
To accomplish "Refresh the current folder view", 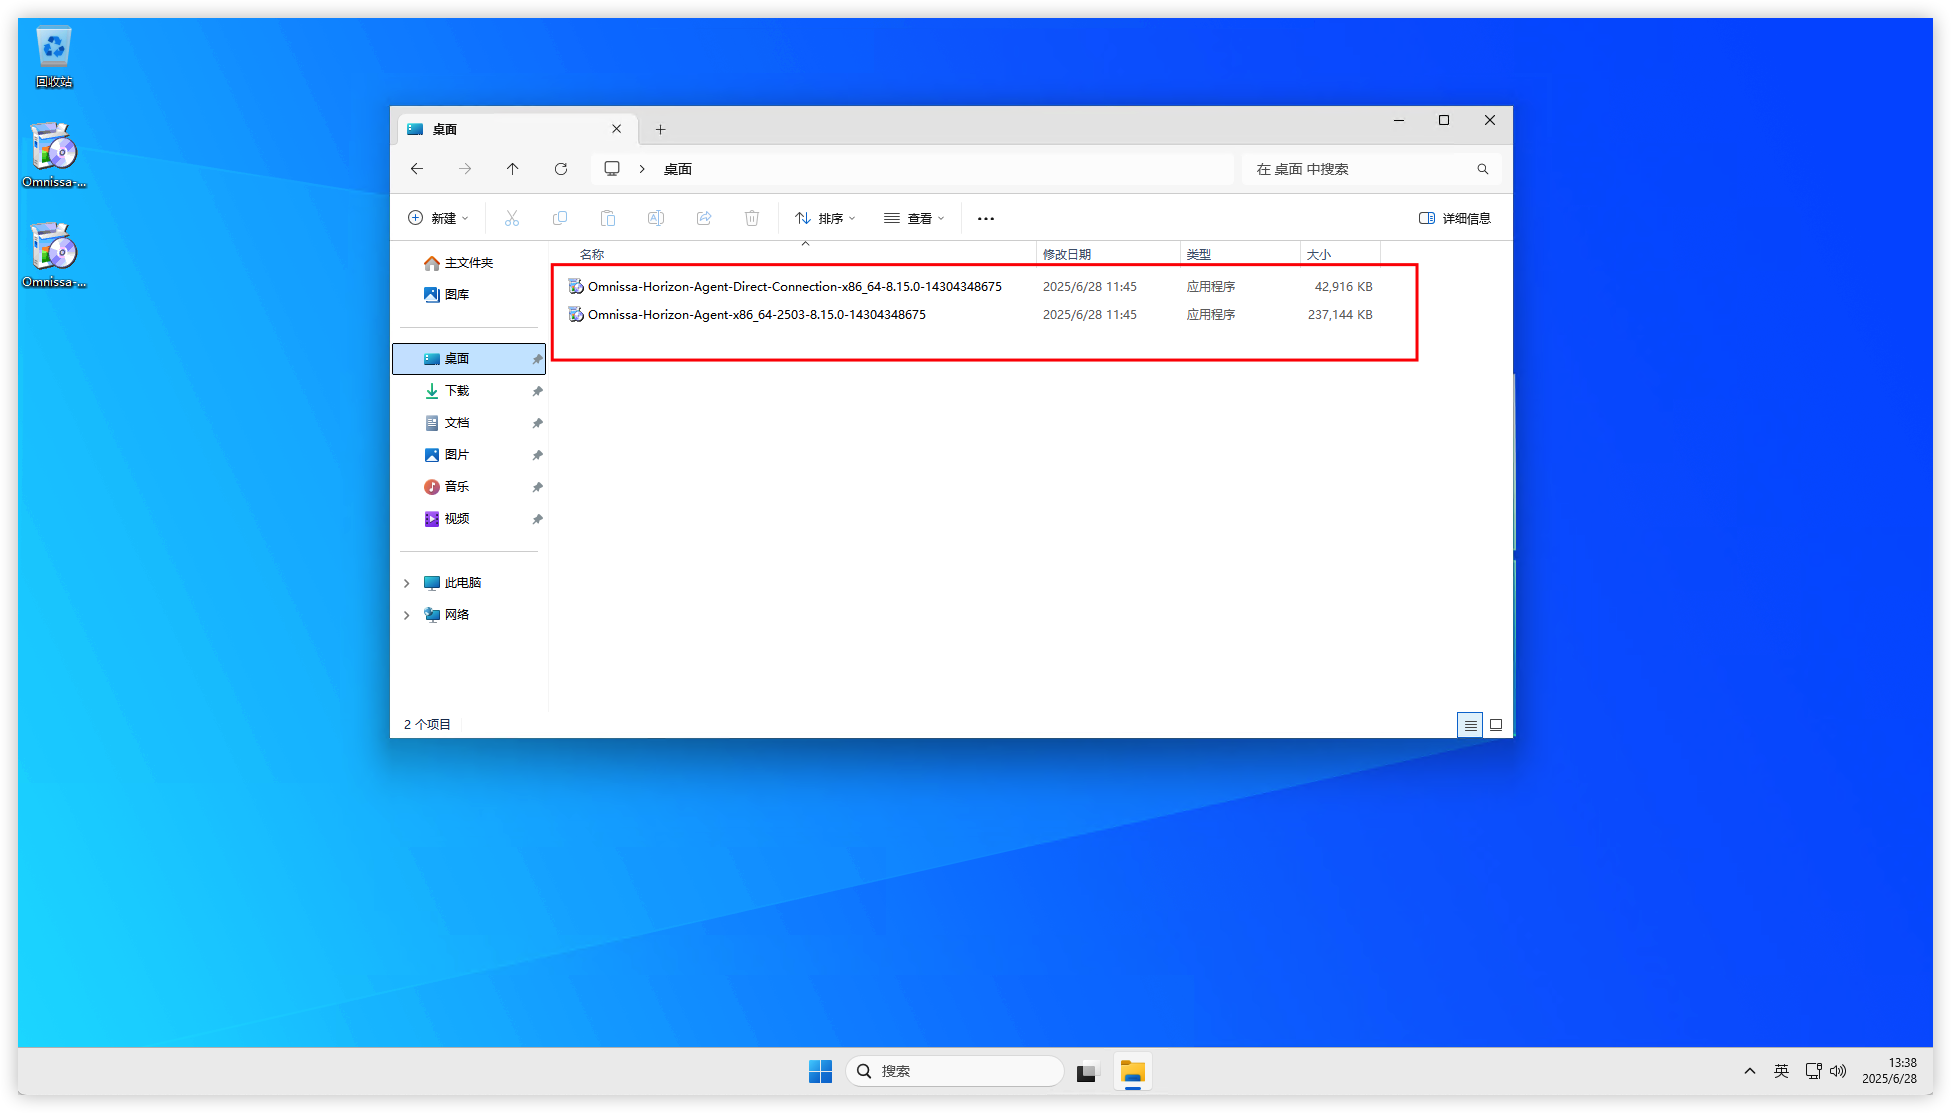I will click(x=561, y=169).
